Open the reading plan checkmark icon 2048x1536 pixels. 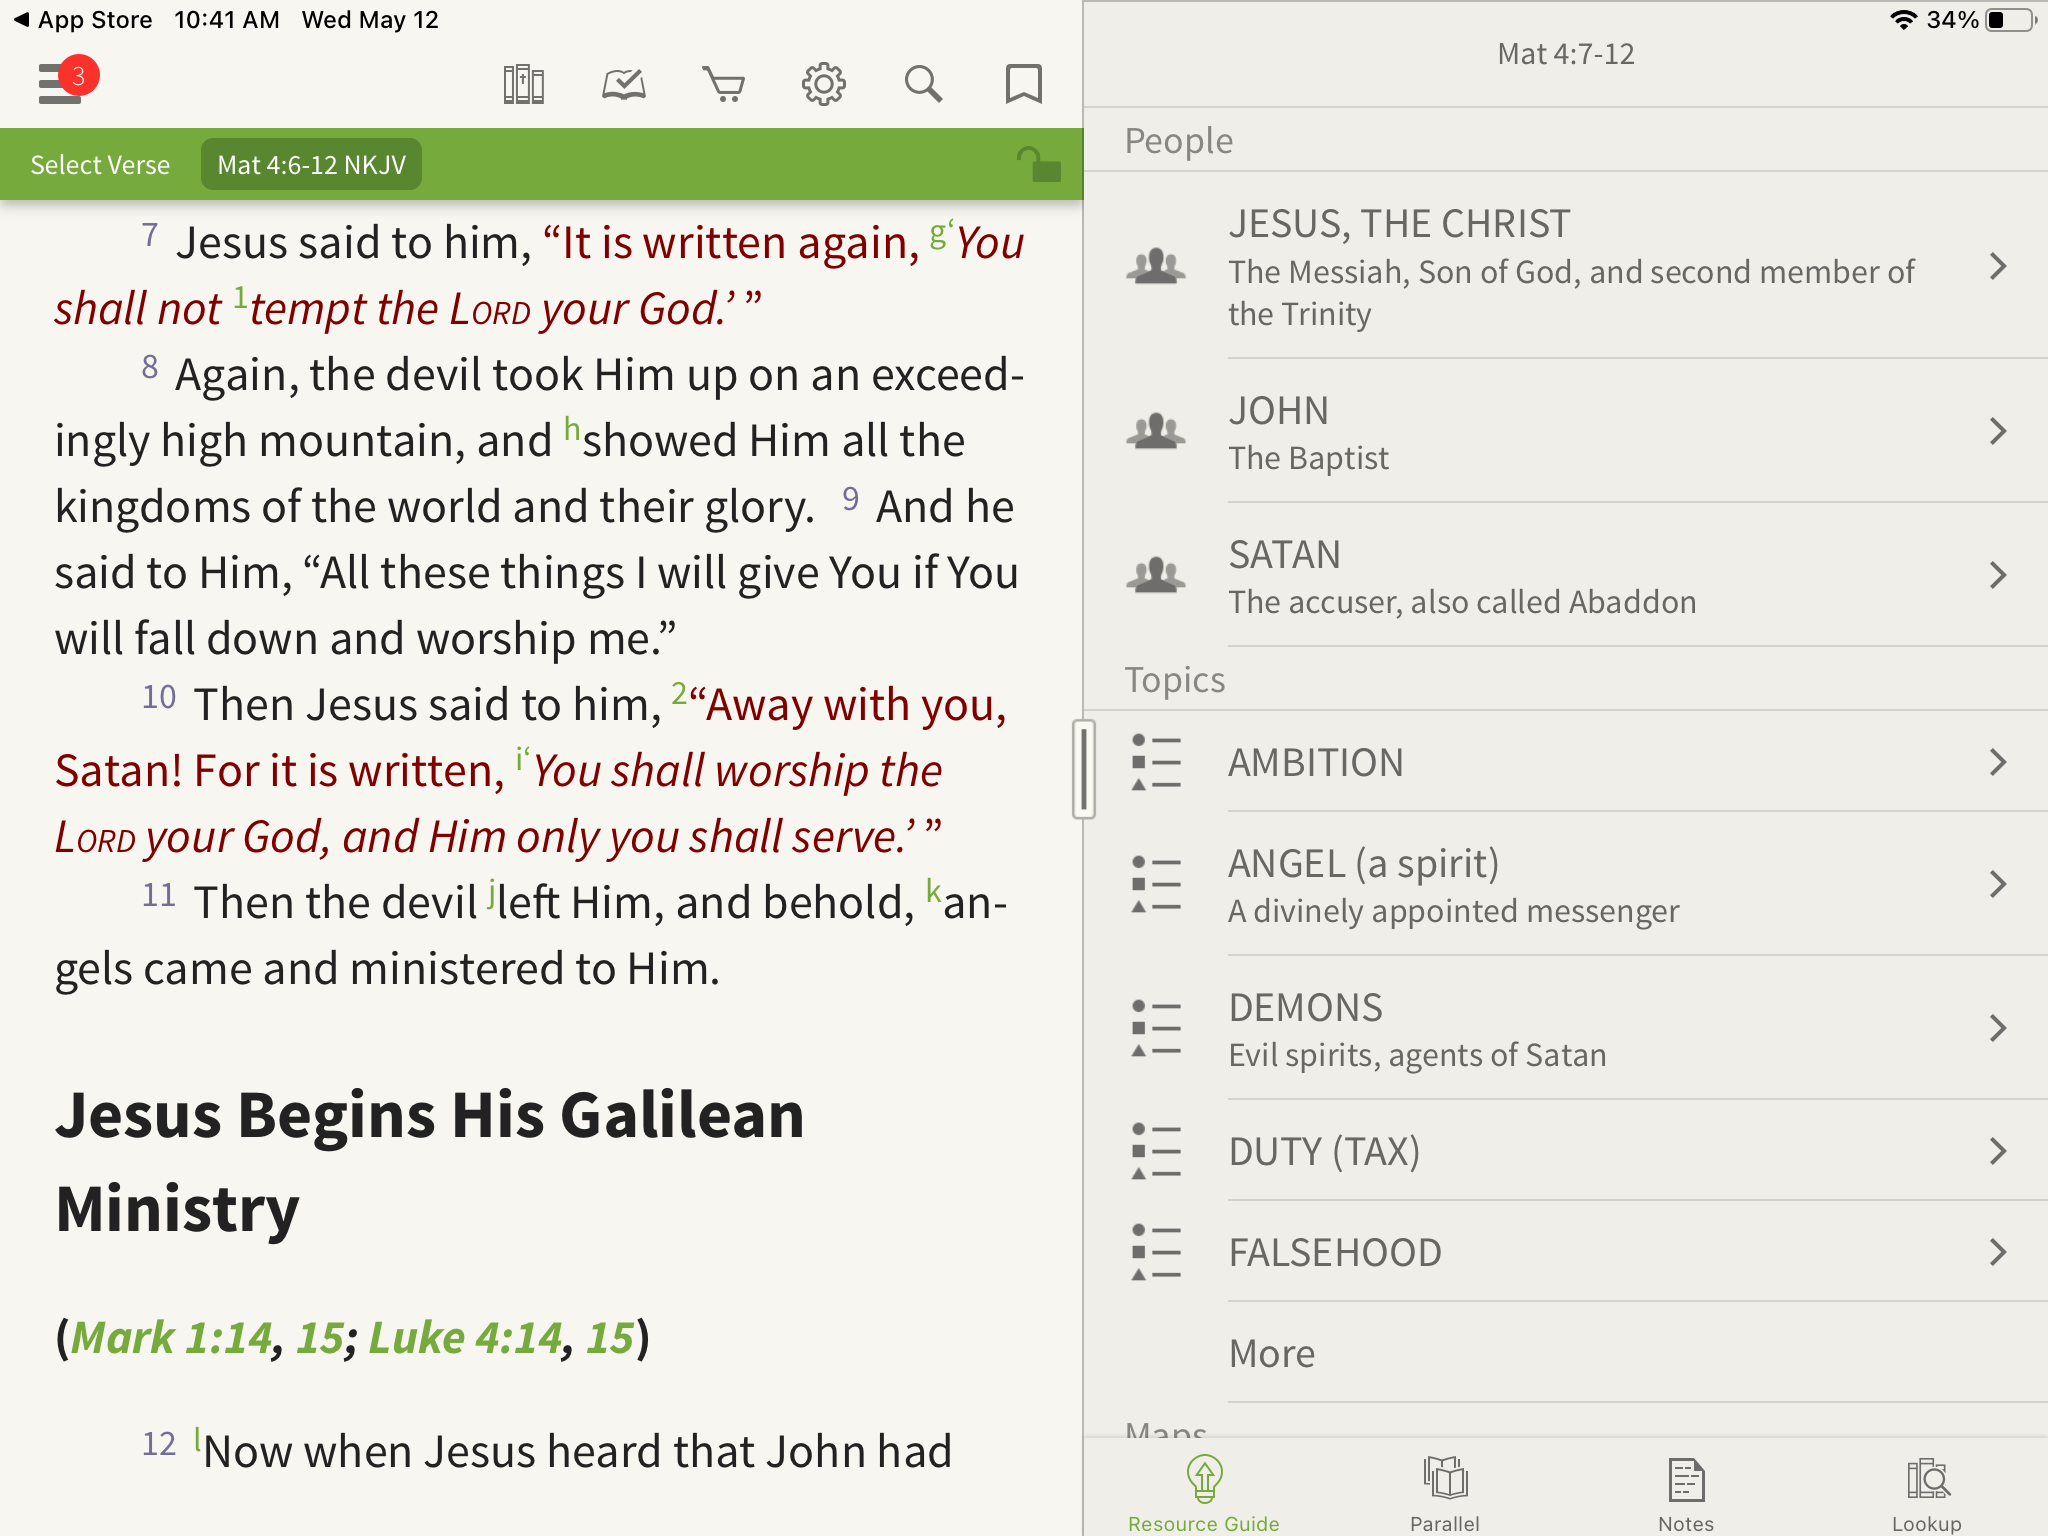click(x=624, y=84)
